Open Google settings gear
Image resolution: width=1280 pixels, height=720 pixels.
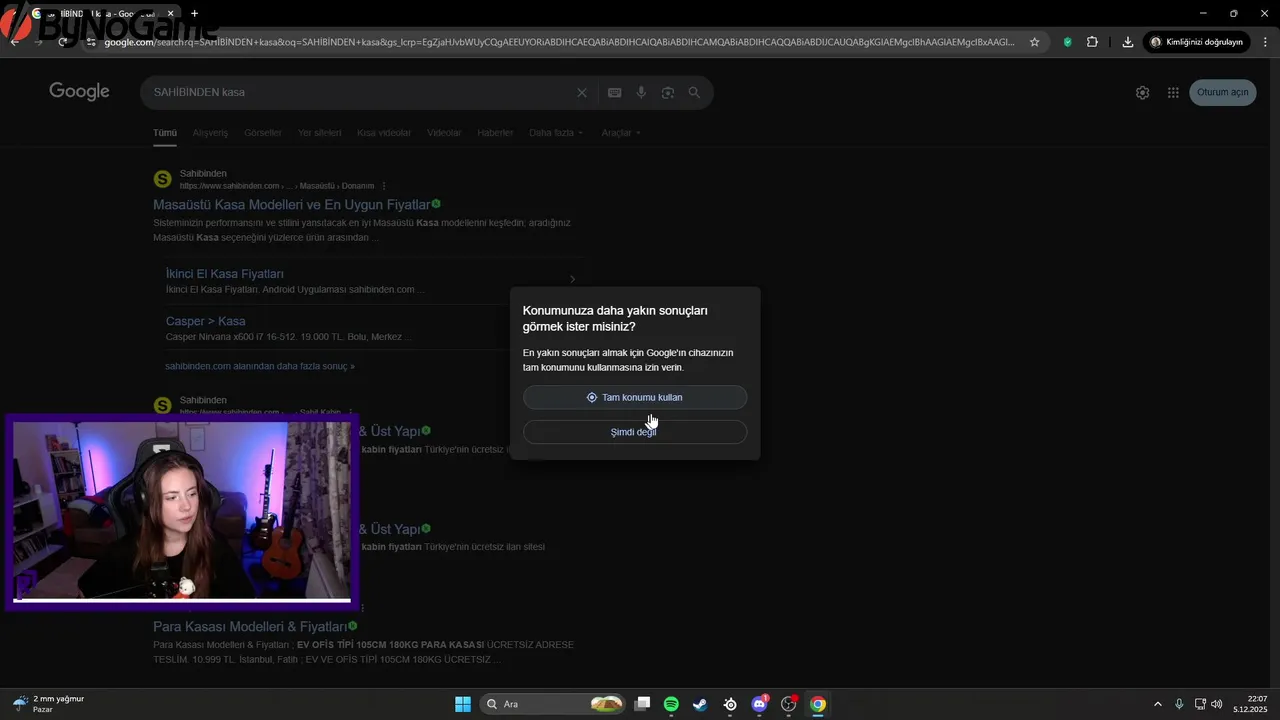[x=1143, y=92]
